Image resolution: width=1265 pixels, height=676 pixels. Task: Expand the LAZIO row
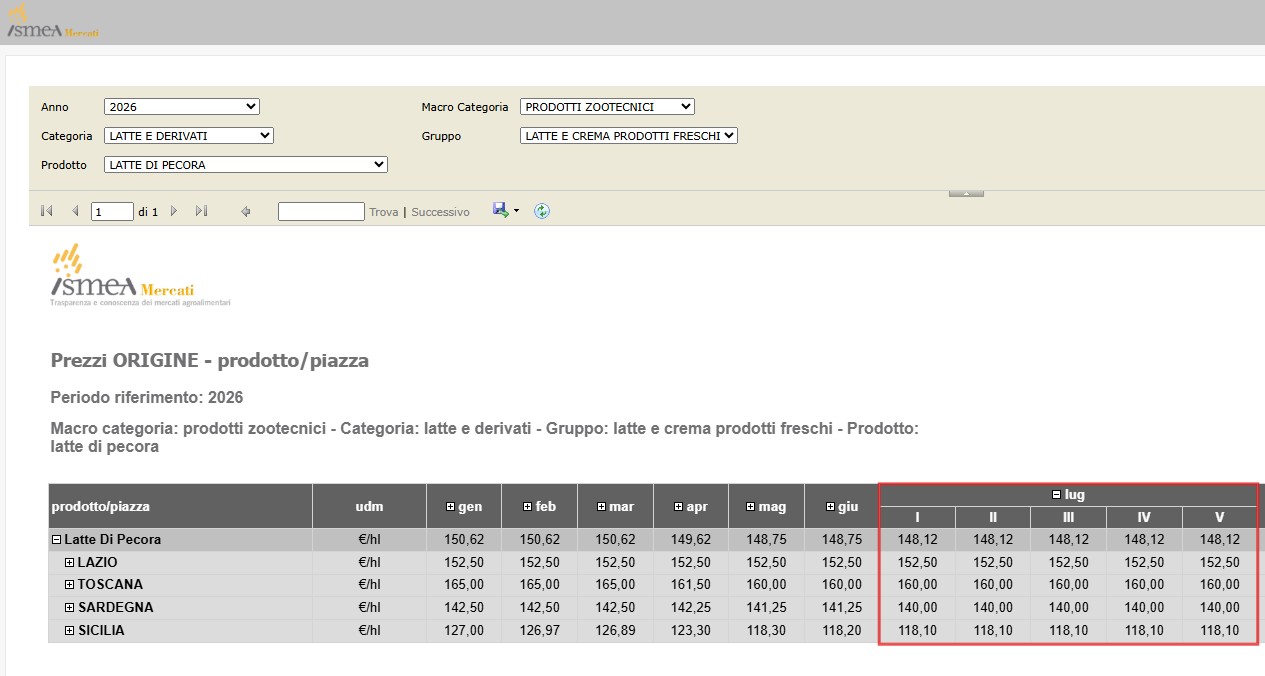pyautogui.click(x=70, y=563)
